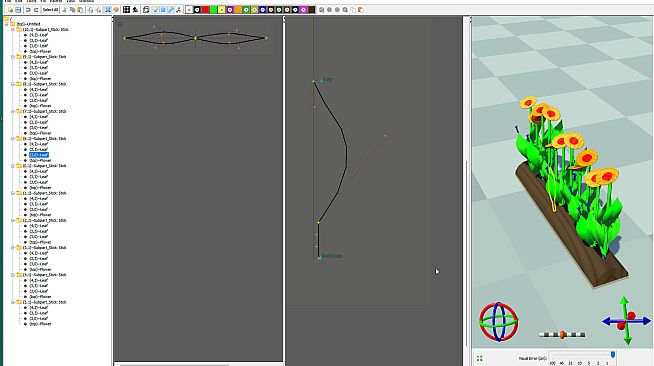This screenshot has width=654, height=366.
Task: Click the green fit-view icon below the 3D viewport
Action: [x=480, y=358]
